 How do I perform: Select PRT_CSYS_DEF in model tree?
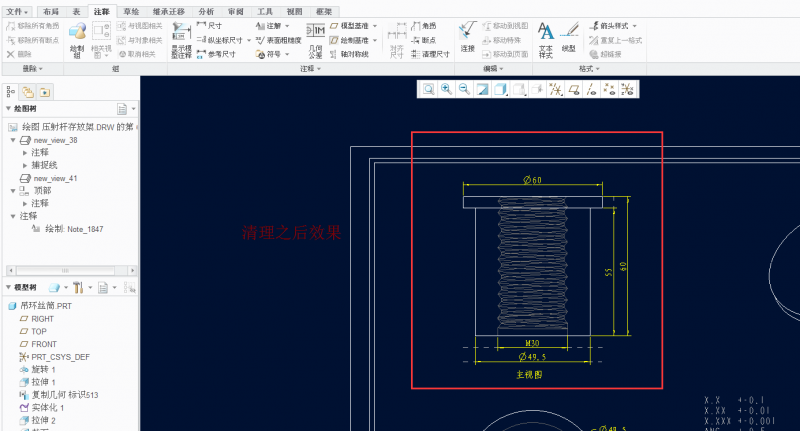click(60, 357)
